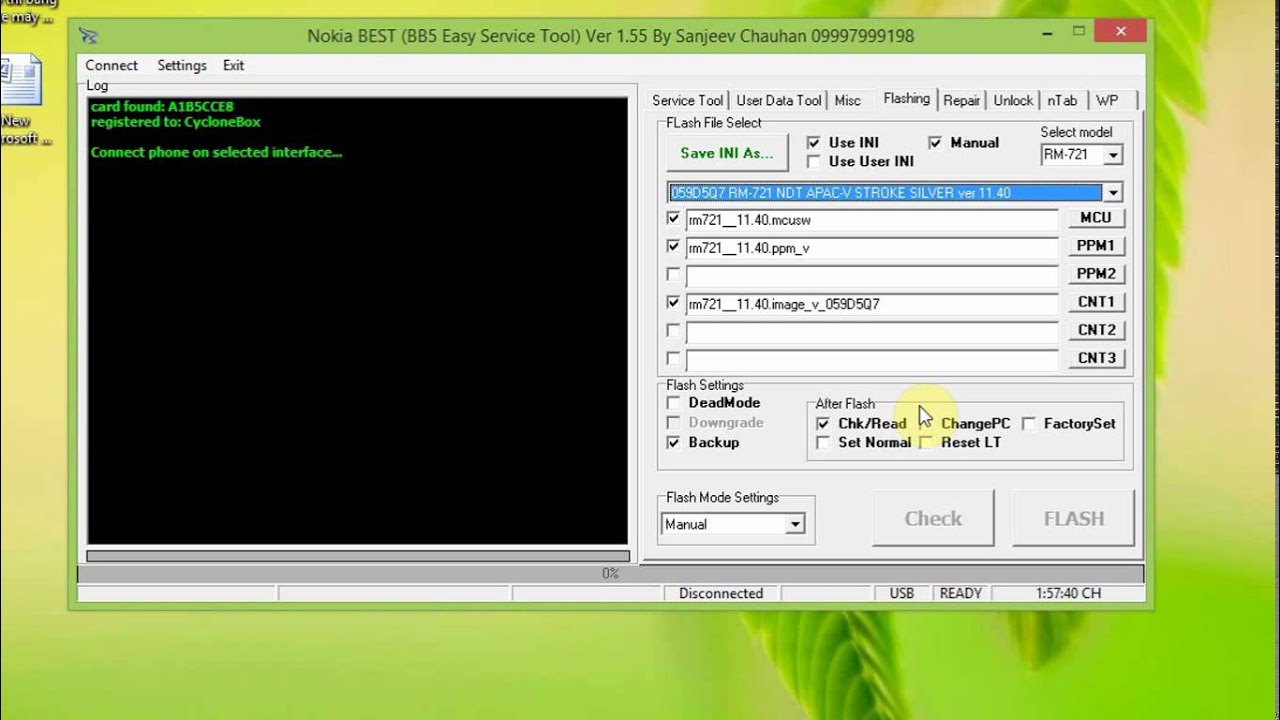Toggle the Chk/Read after-flash checkbox
The image size is (1280, 720).
823,424
